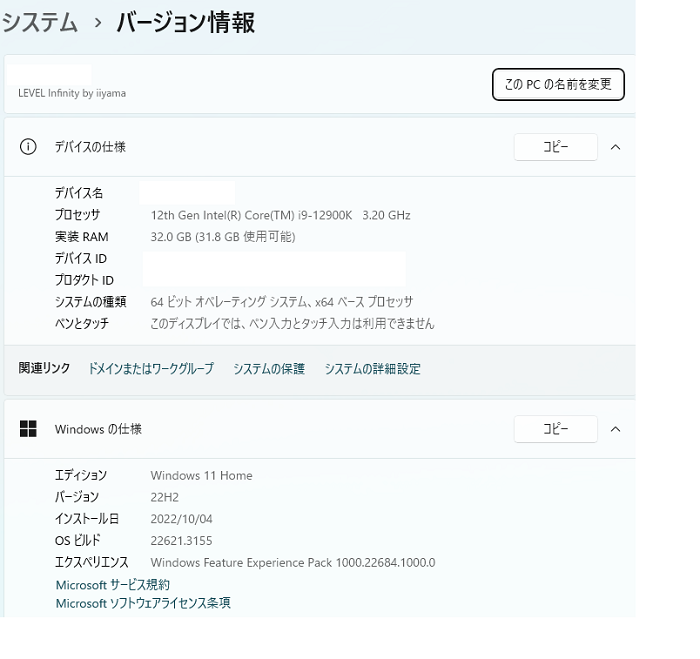Select the pen and touch availability text
This screenshot has width=700, height=659.
tap(292, 323)
